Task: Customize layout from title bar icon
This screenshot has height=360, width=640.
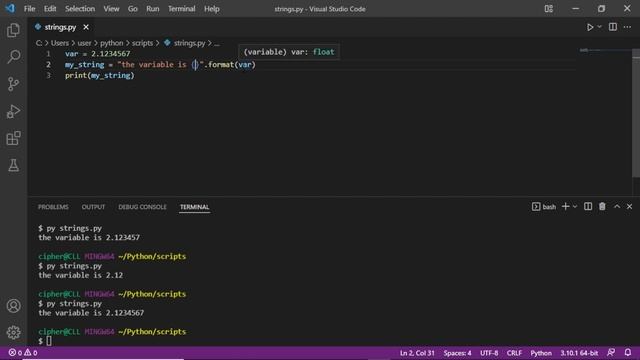Action: 549,9
